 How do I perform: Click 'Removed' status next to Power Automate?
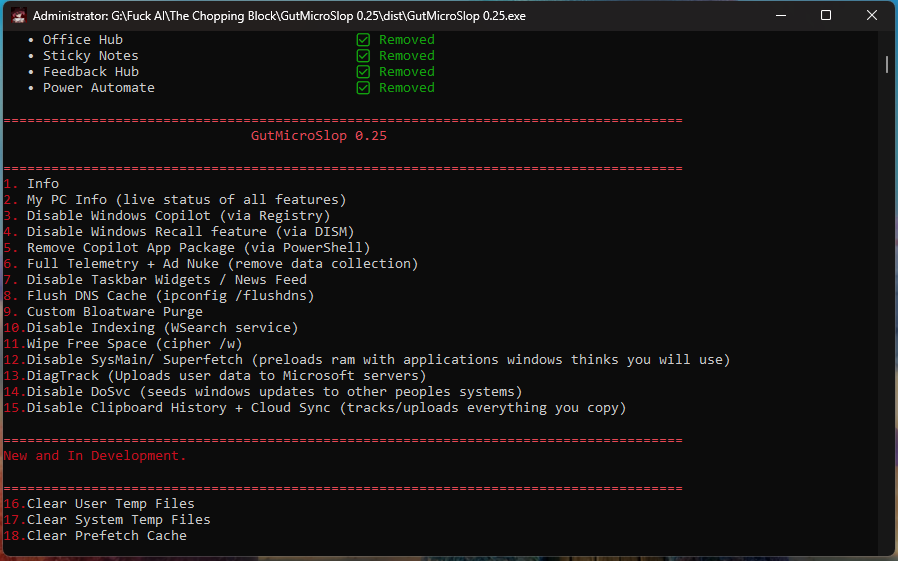[407, 88]
